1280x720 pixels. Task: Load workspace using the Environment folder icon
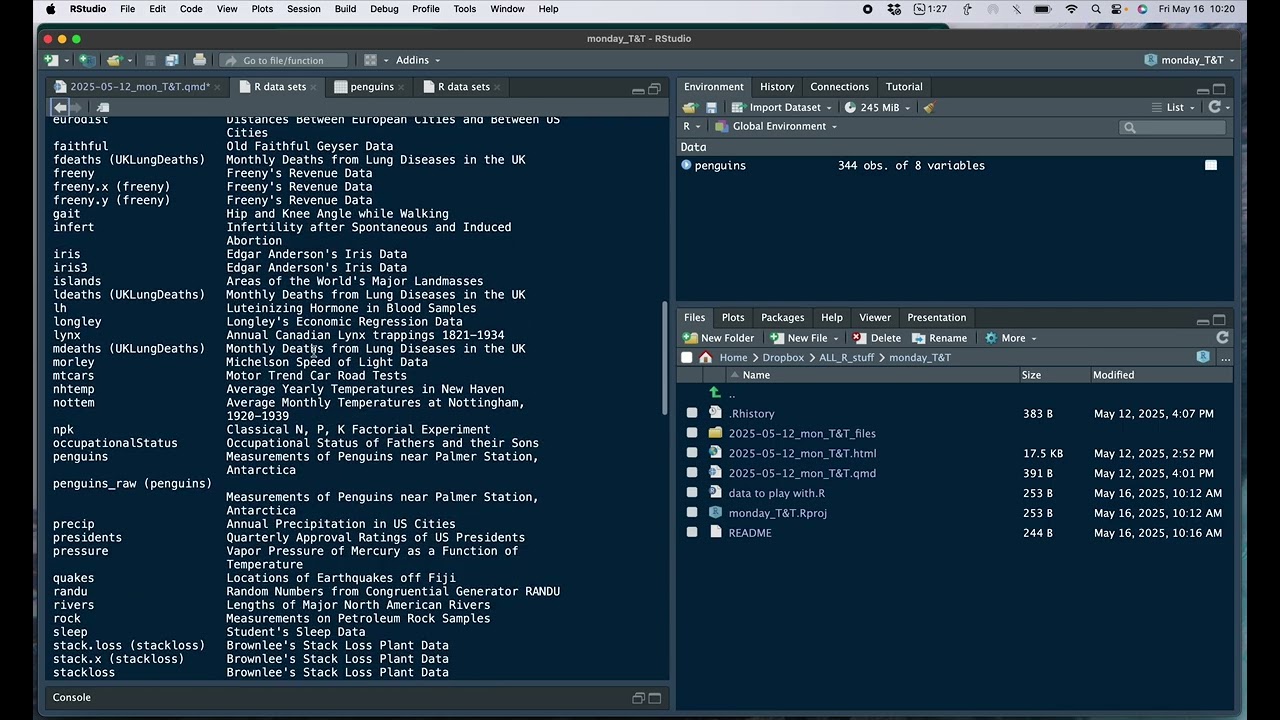[x=689, y=107]
